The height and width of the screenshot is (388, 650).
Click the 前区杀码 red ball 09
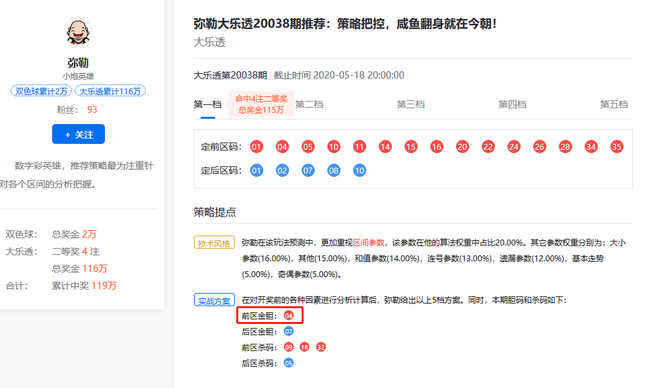289,347
